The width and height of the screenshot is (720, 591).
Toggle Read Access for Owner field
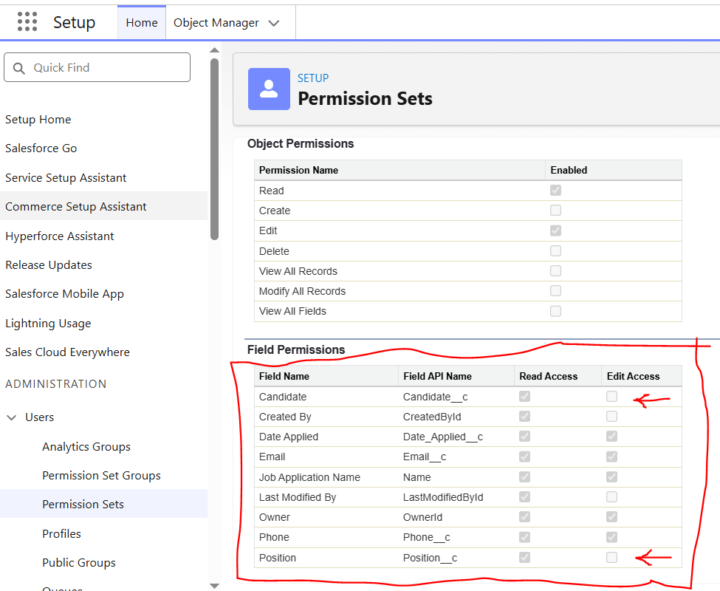(x=524, y=517)
